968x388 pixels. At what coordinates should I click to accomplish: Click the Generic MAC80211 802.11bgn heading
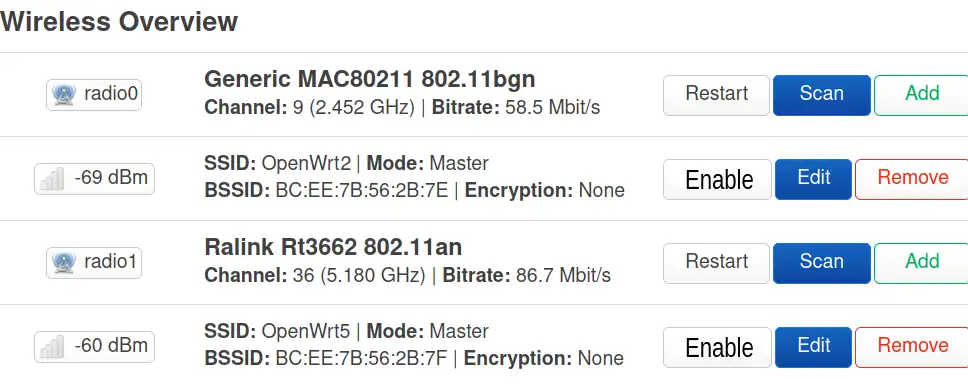click(369, 79)
